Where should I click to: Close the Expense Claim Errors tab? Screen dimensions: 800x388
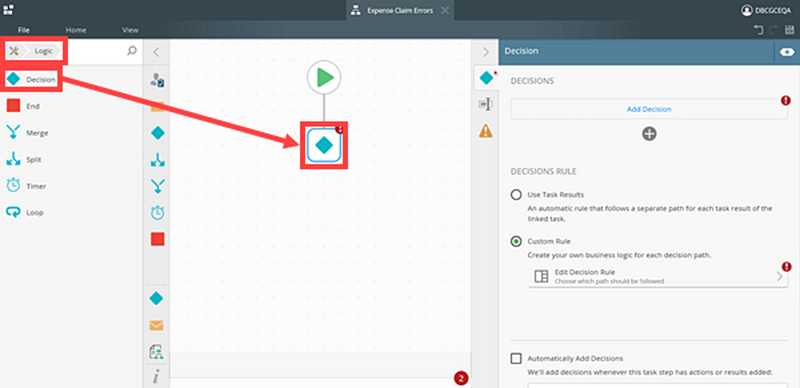point(444,10)
